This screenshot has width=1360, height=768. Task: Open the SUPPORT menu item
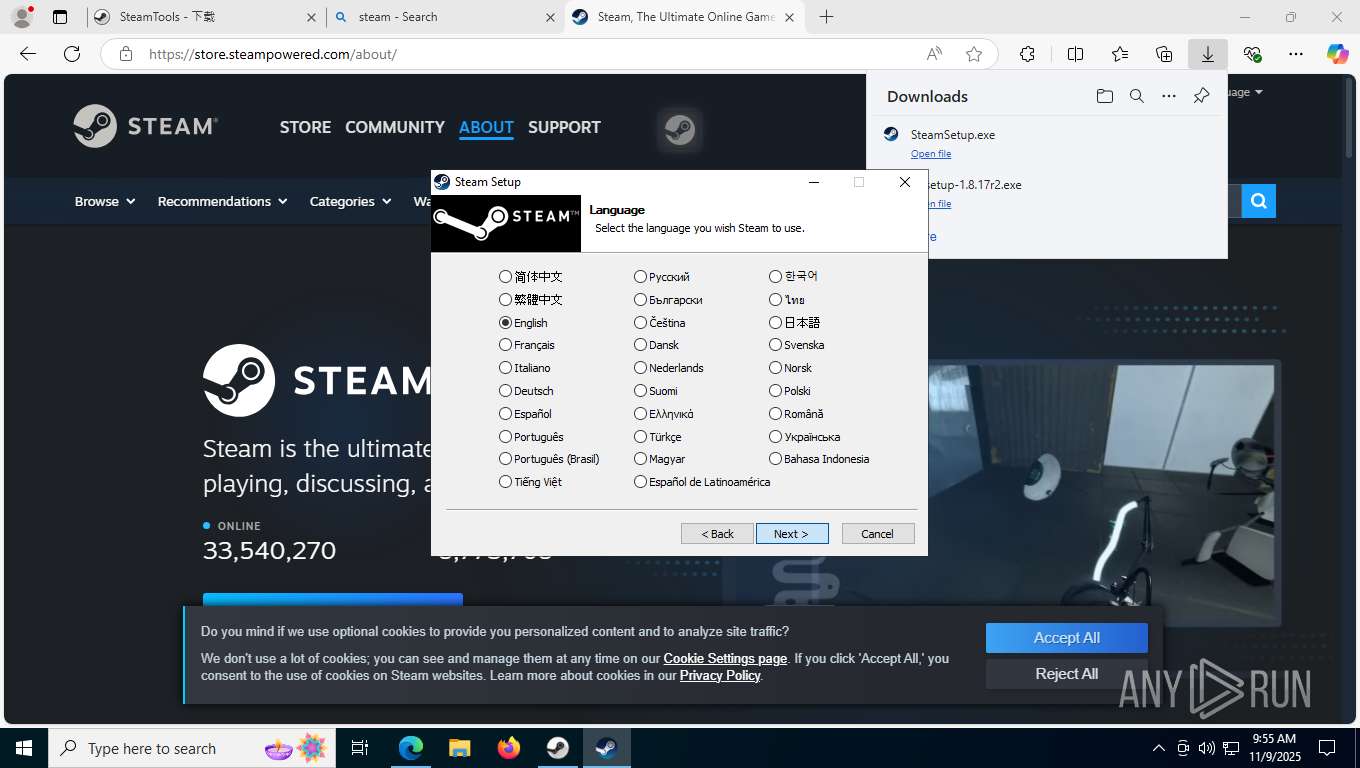pyautogui.click(x=564, y=127)
